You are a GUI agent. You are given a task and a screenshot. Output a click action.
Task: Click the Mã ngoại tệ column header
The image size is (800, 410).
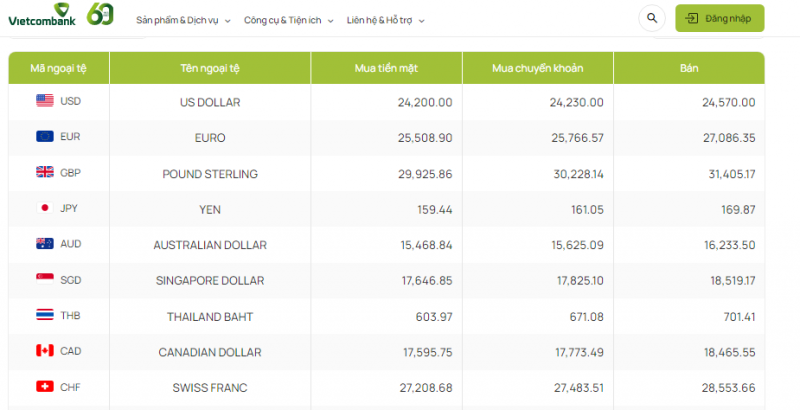point(58,68)
